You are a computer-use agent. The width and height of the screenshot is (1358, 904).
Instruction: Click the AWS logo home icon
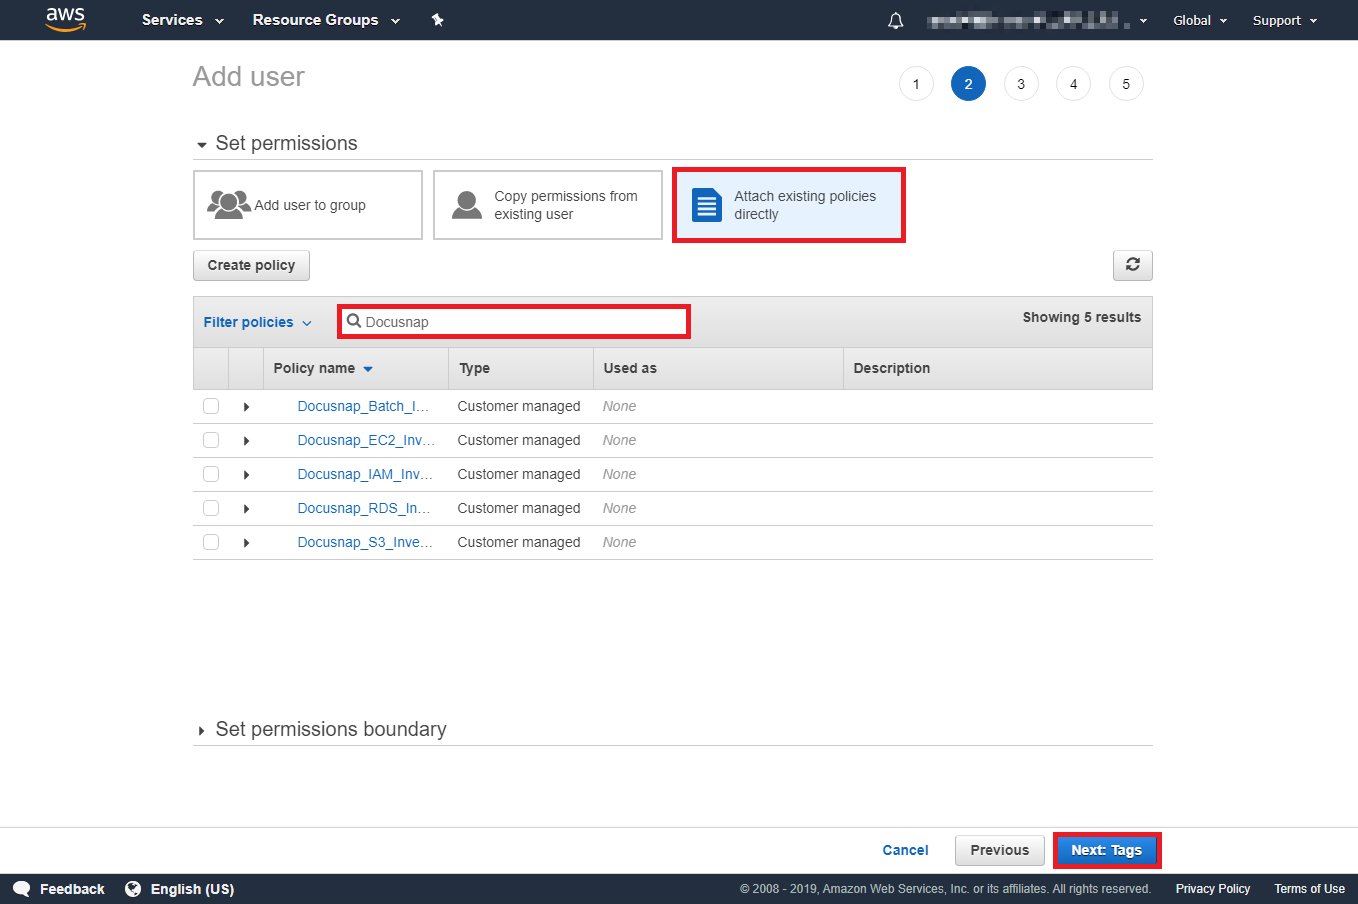pos(66,19)
